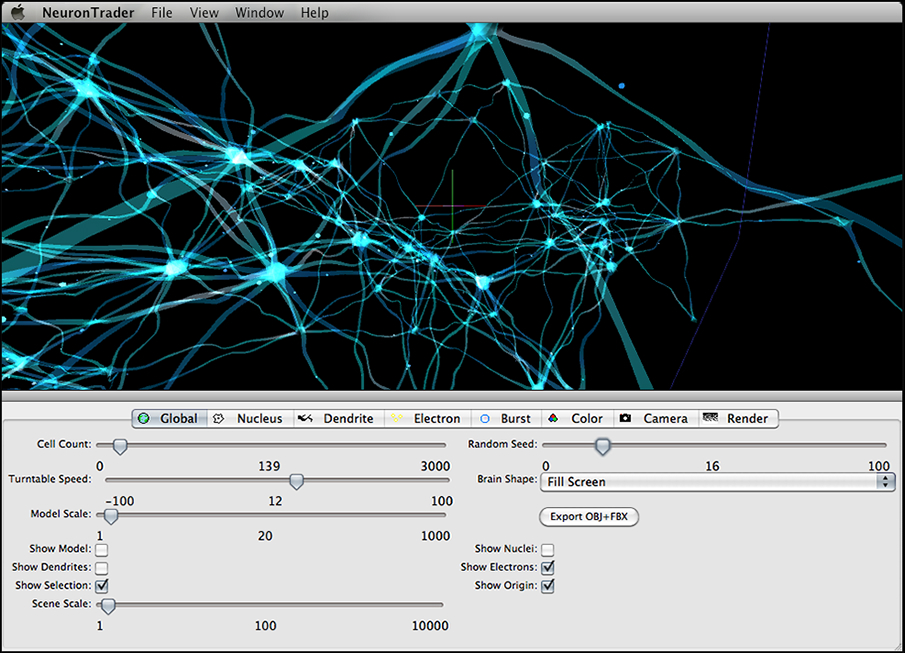Click the Render tab clapperboard icon
905x653 pixels.
click(710, 417)
